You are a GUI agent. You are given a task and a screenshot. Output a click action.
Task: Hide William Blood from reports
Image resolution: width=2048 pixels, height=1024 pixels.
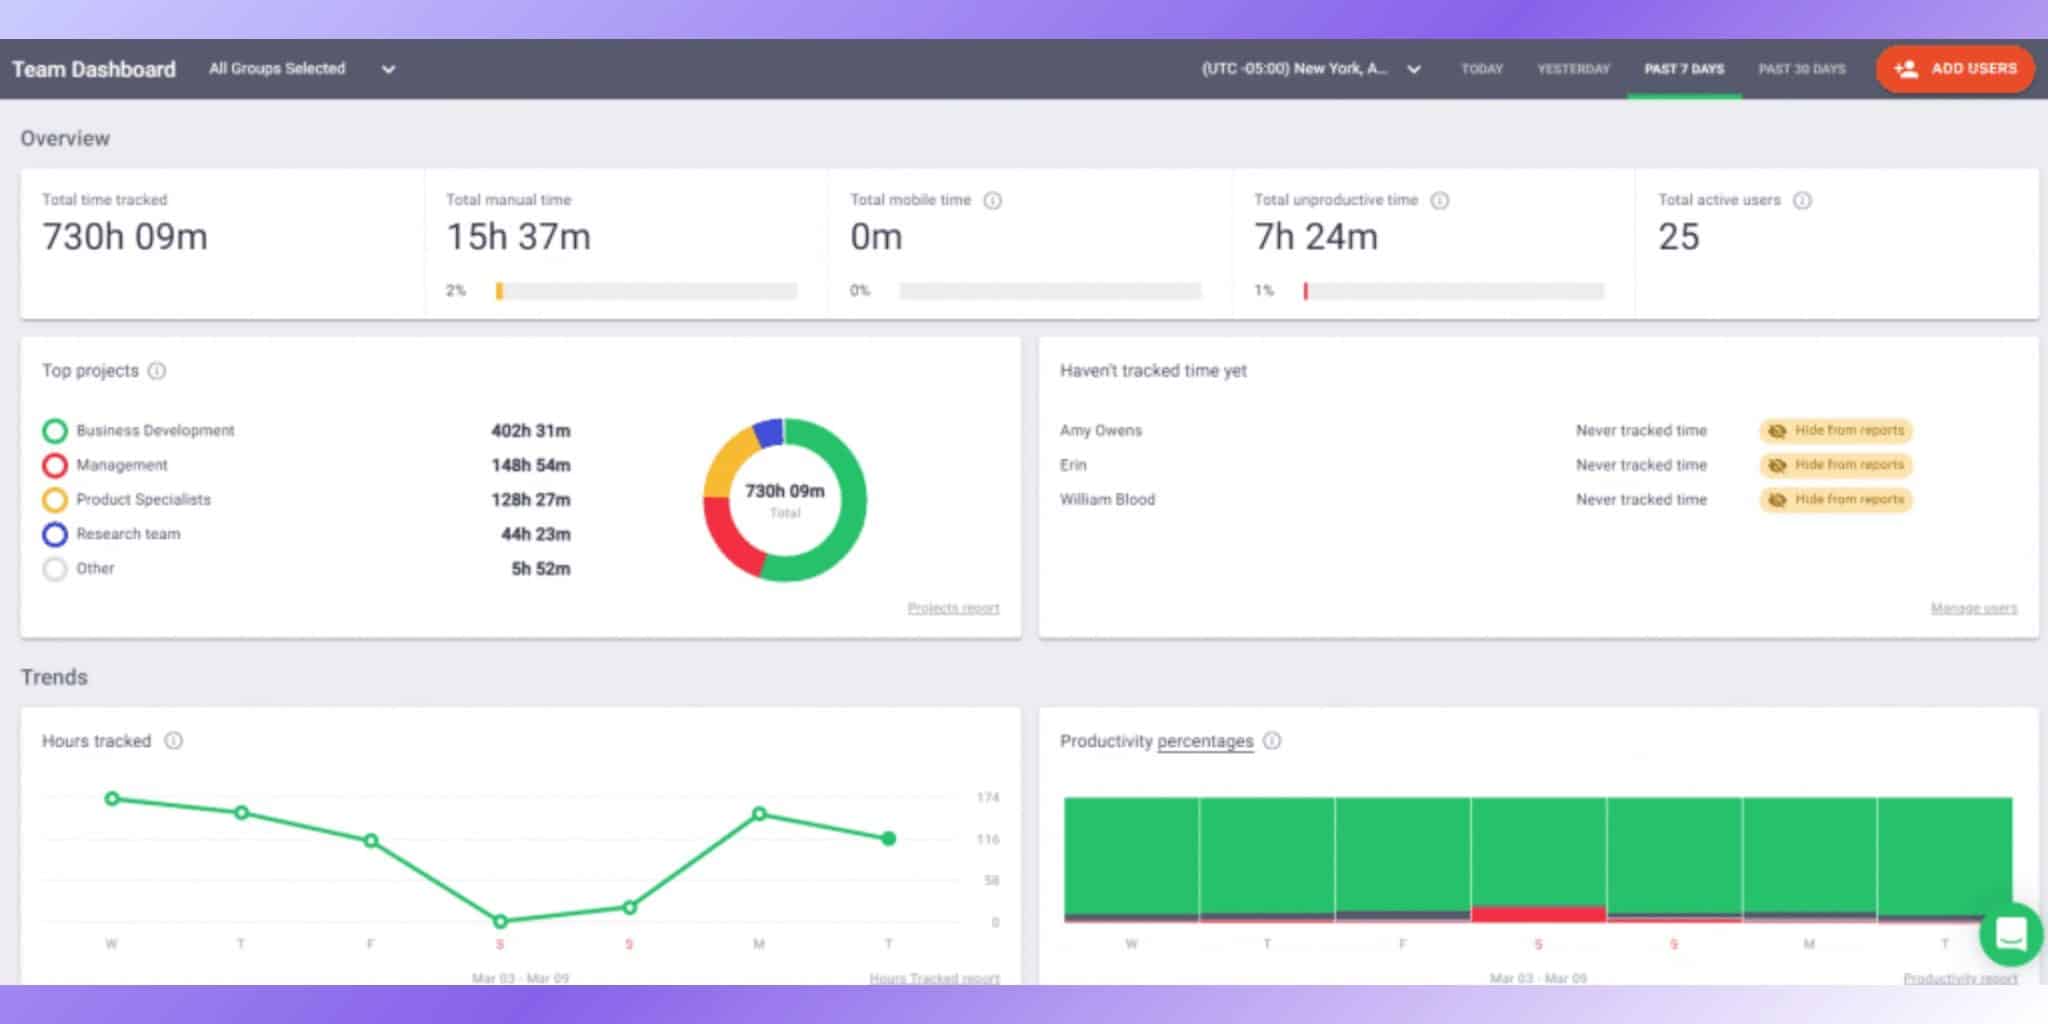1836,500
